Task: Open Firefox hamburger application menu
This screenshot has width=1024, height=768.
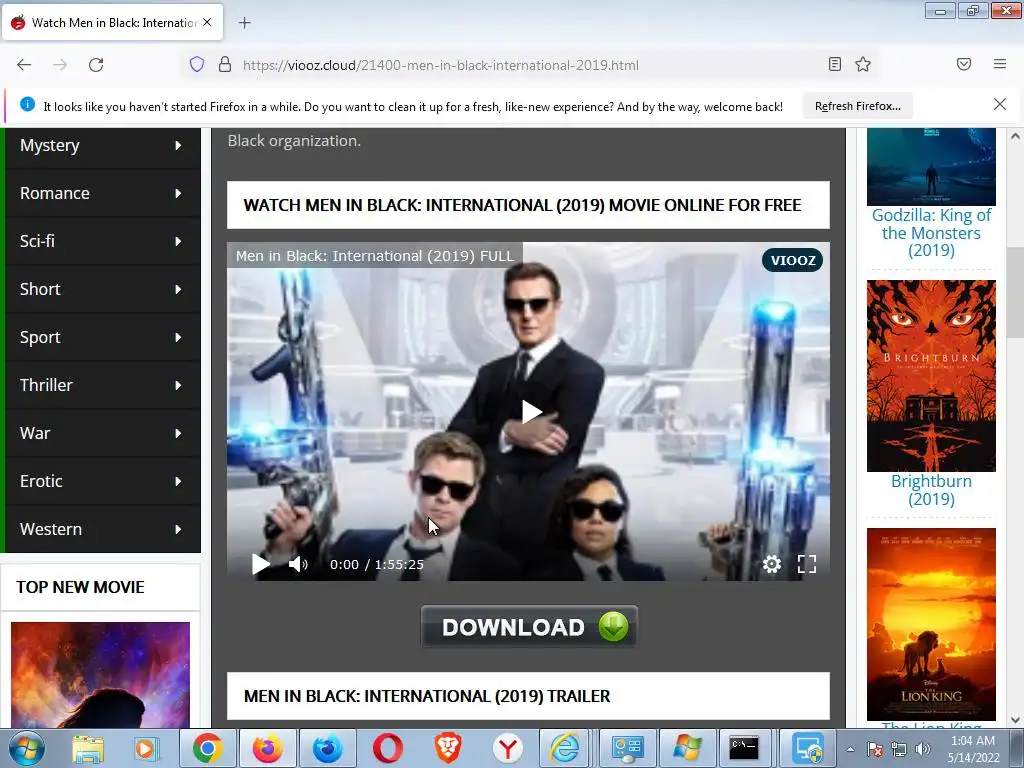Action: pos(1000,64)
